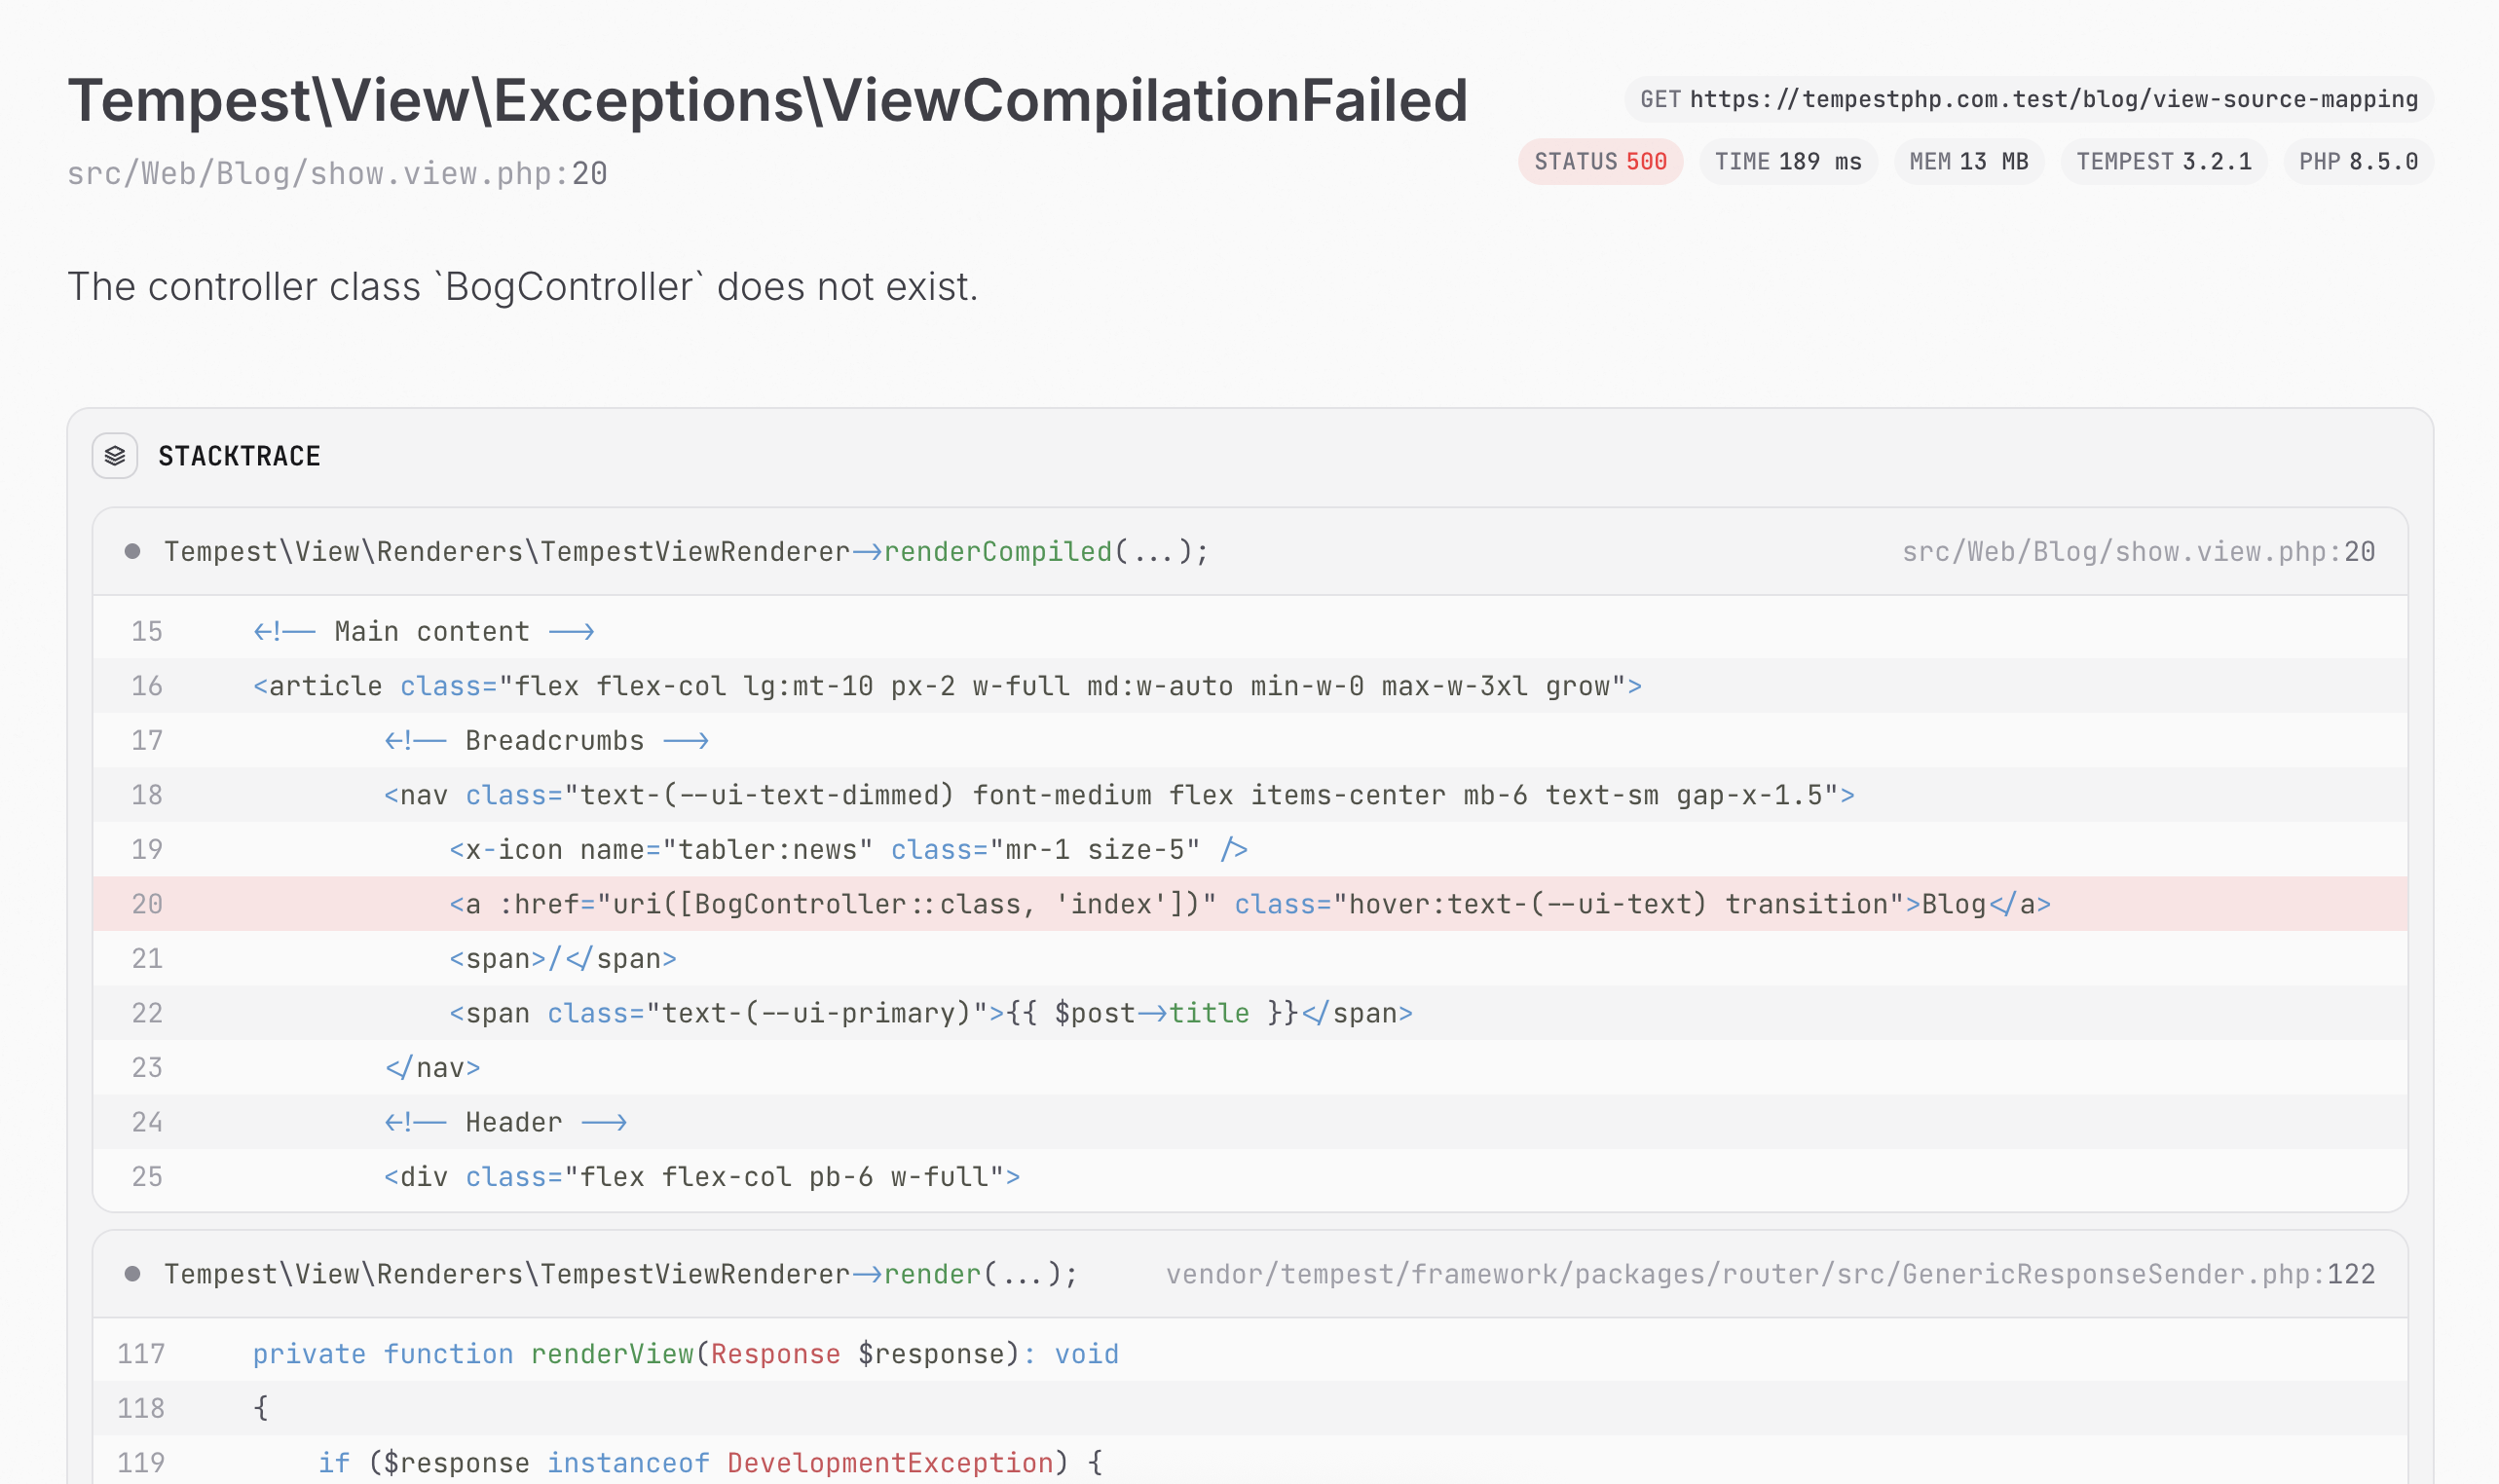Click the ViewCompilationFailed exception title
2499x1484 pixels.
pyautogui.click(x=767, y=100)
